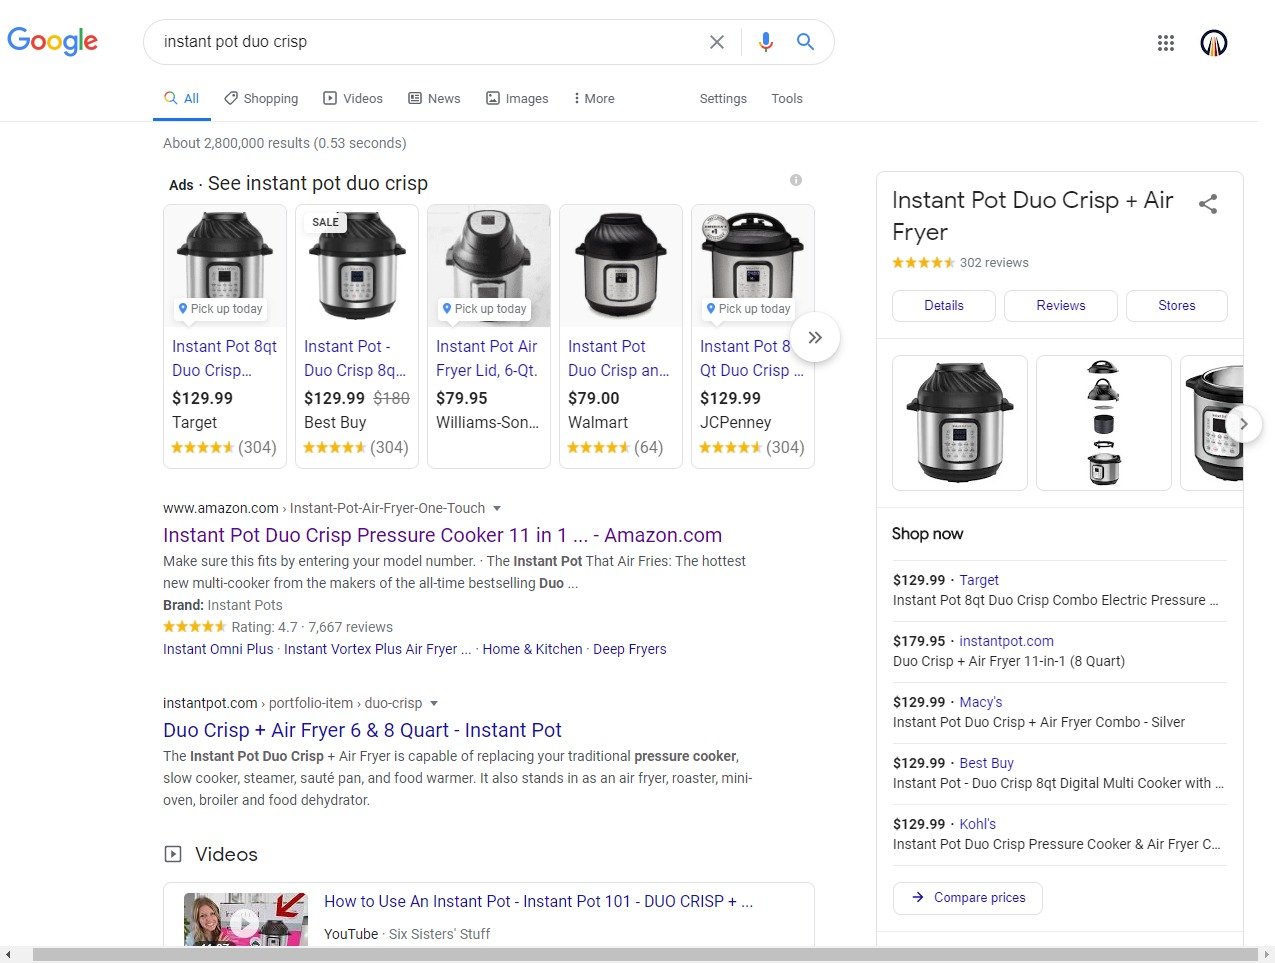Image resolution: width=1275 pixels, height=963 pixels.
Task: Open the Duo Crisp + Air Fryer instantpot.com result
Action: 362,730
